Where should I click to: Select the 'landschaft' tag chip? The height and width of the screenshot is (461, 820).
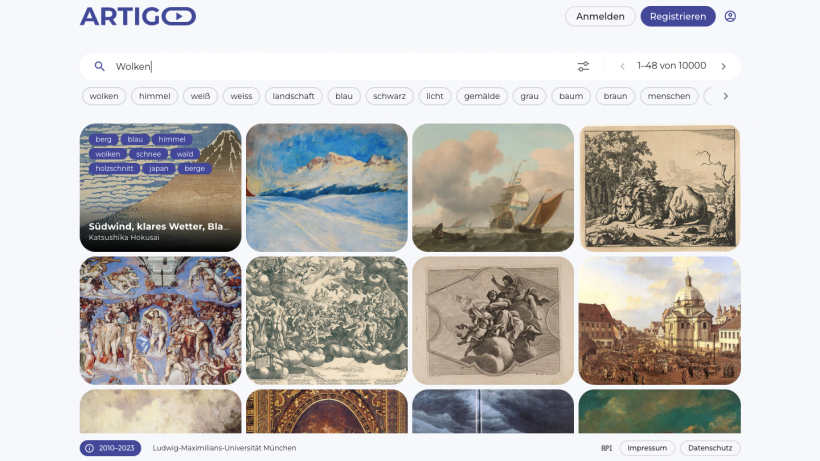(293, 96)
